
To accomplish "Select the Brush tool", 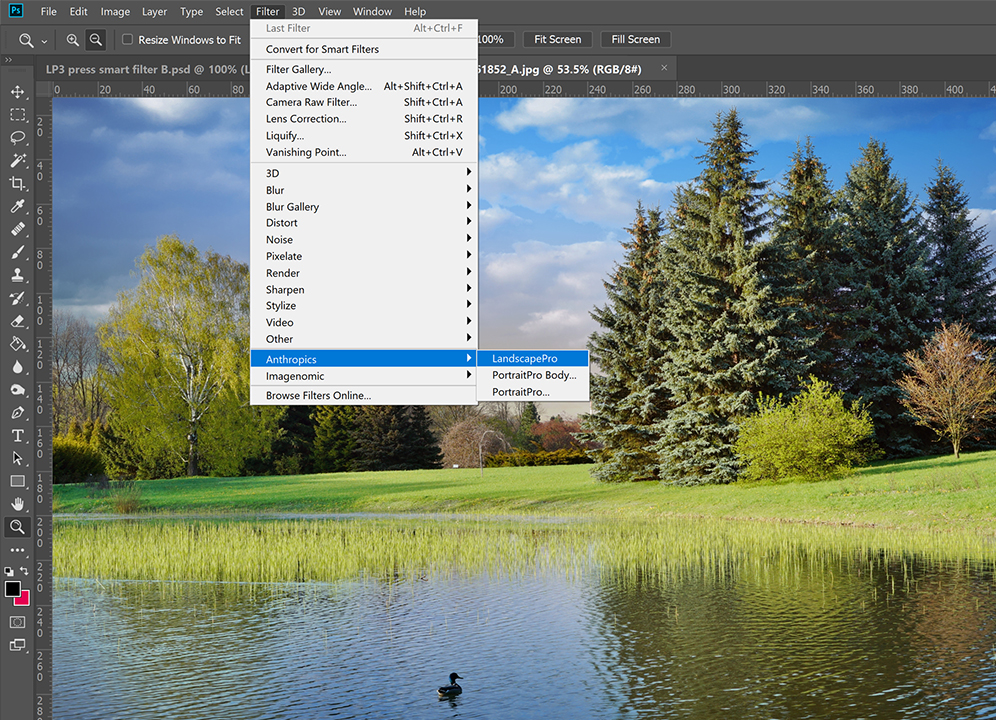I will pyautogui.click(x=16, y=251).
